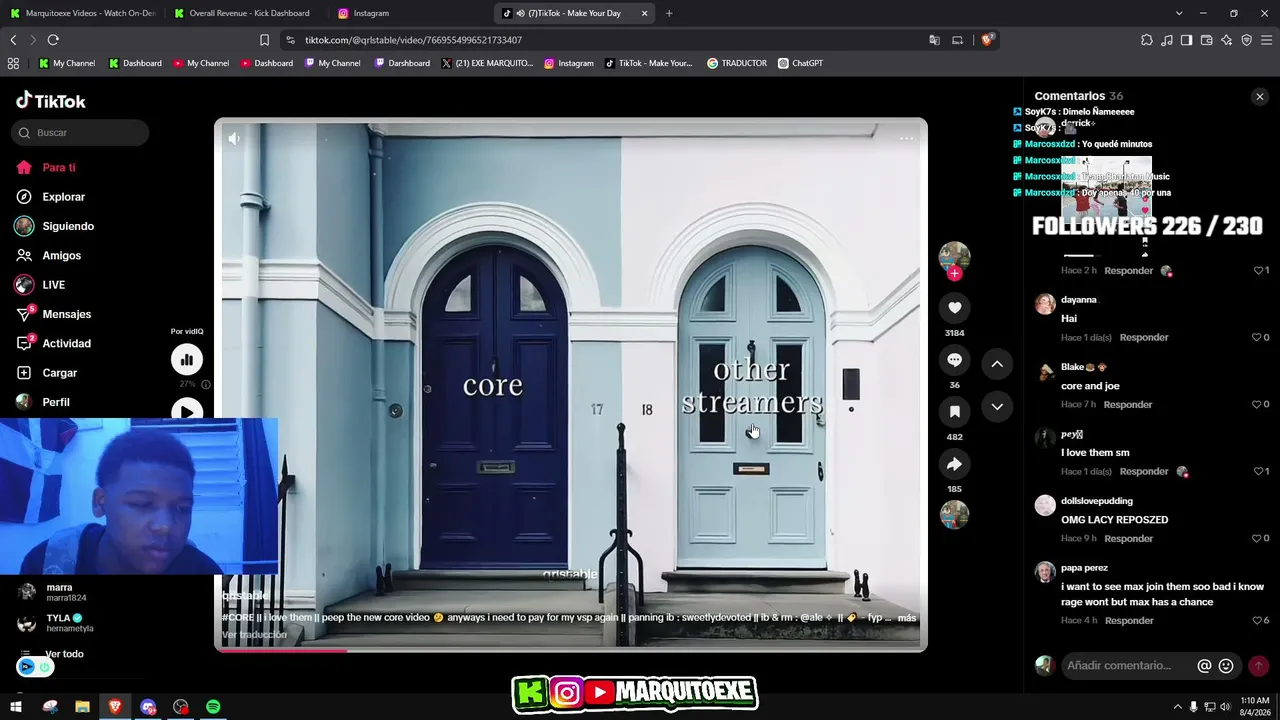Seek using the red video progress bar
This screenshot has width=1280, height=720.
point(570,650)
